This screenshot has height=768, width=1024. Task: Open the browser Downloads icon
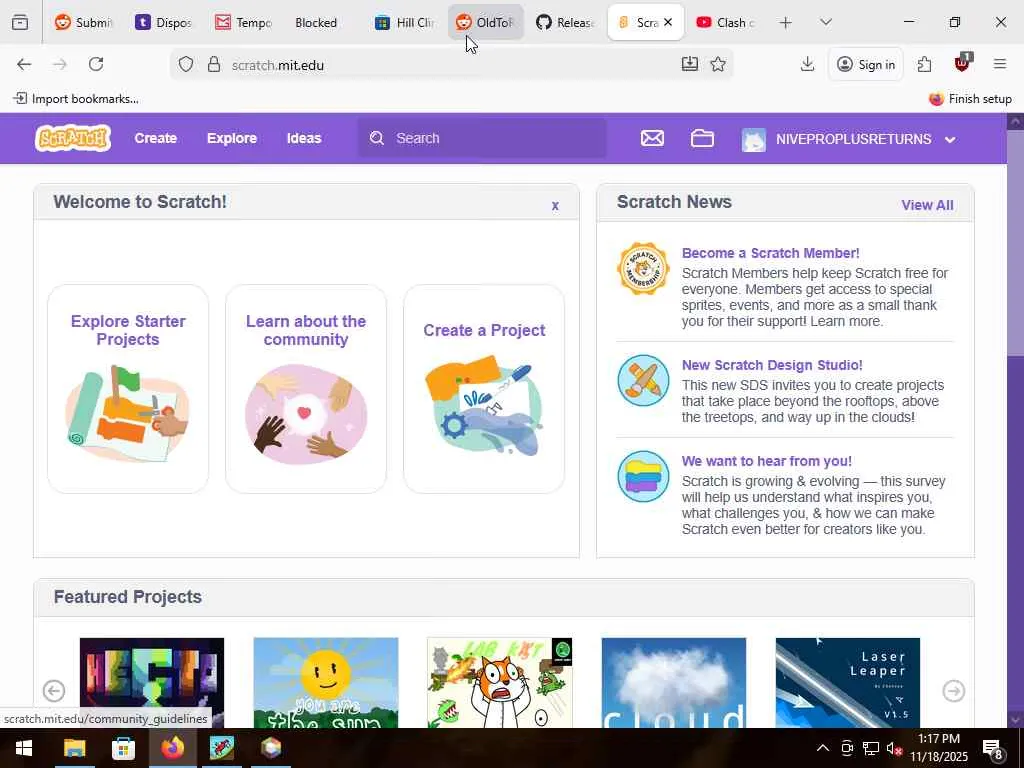pyautogui.click(x=807, y=64)
